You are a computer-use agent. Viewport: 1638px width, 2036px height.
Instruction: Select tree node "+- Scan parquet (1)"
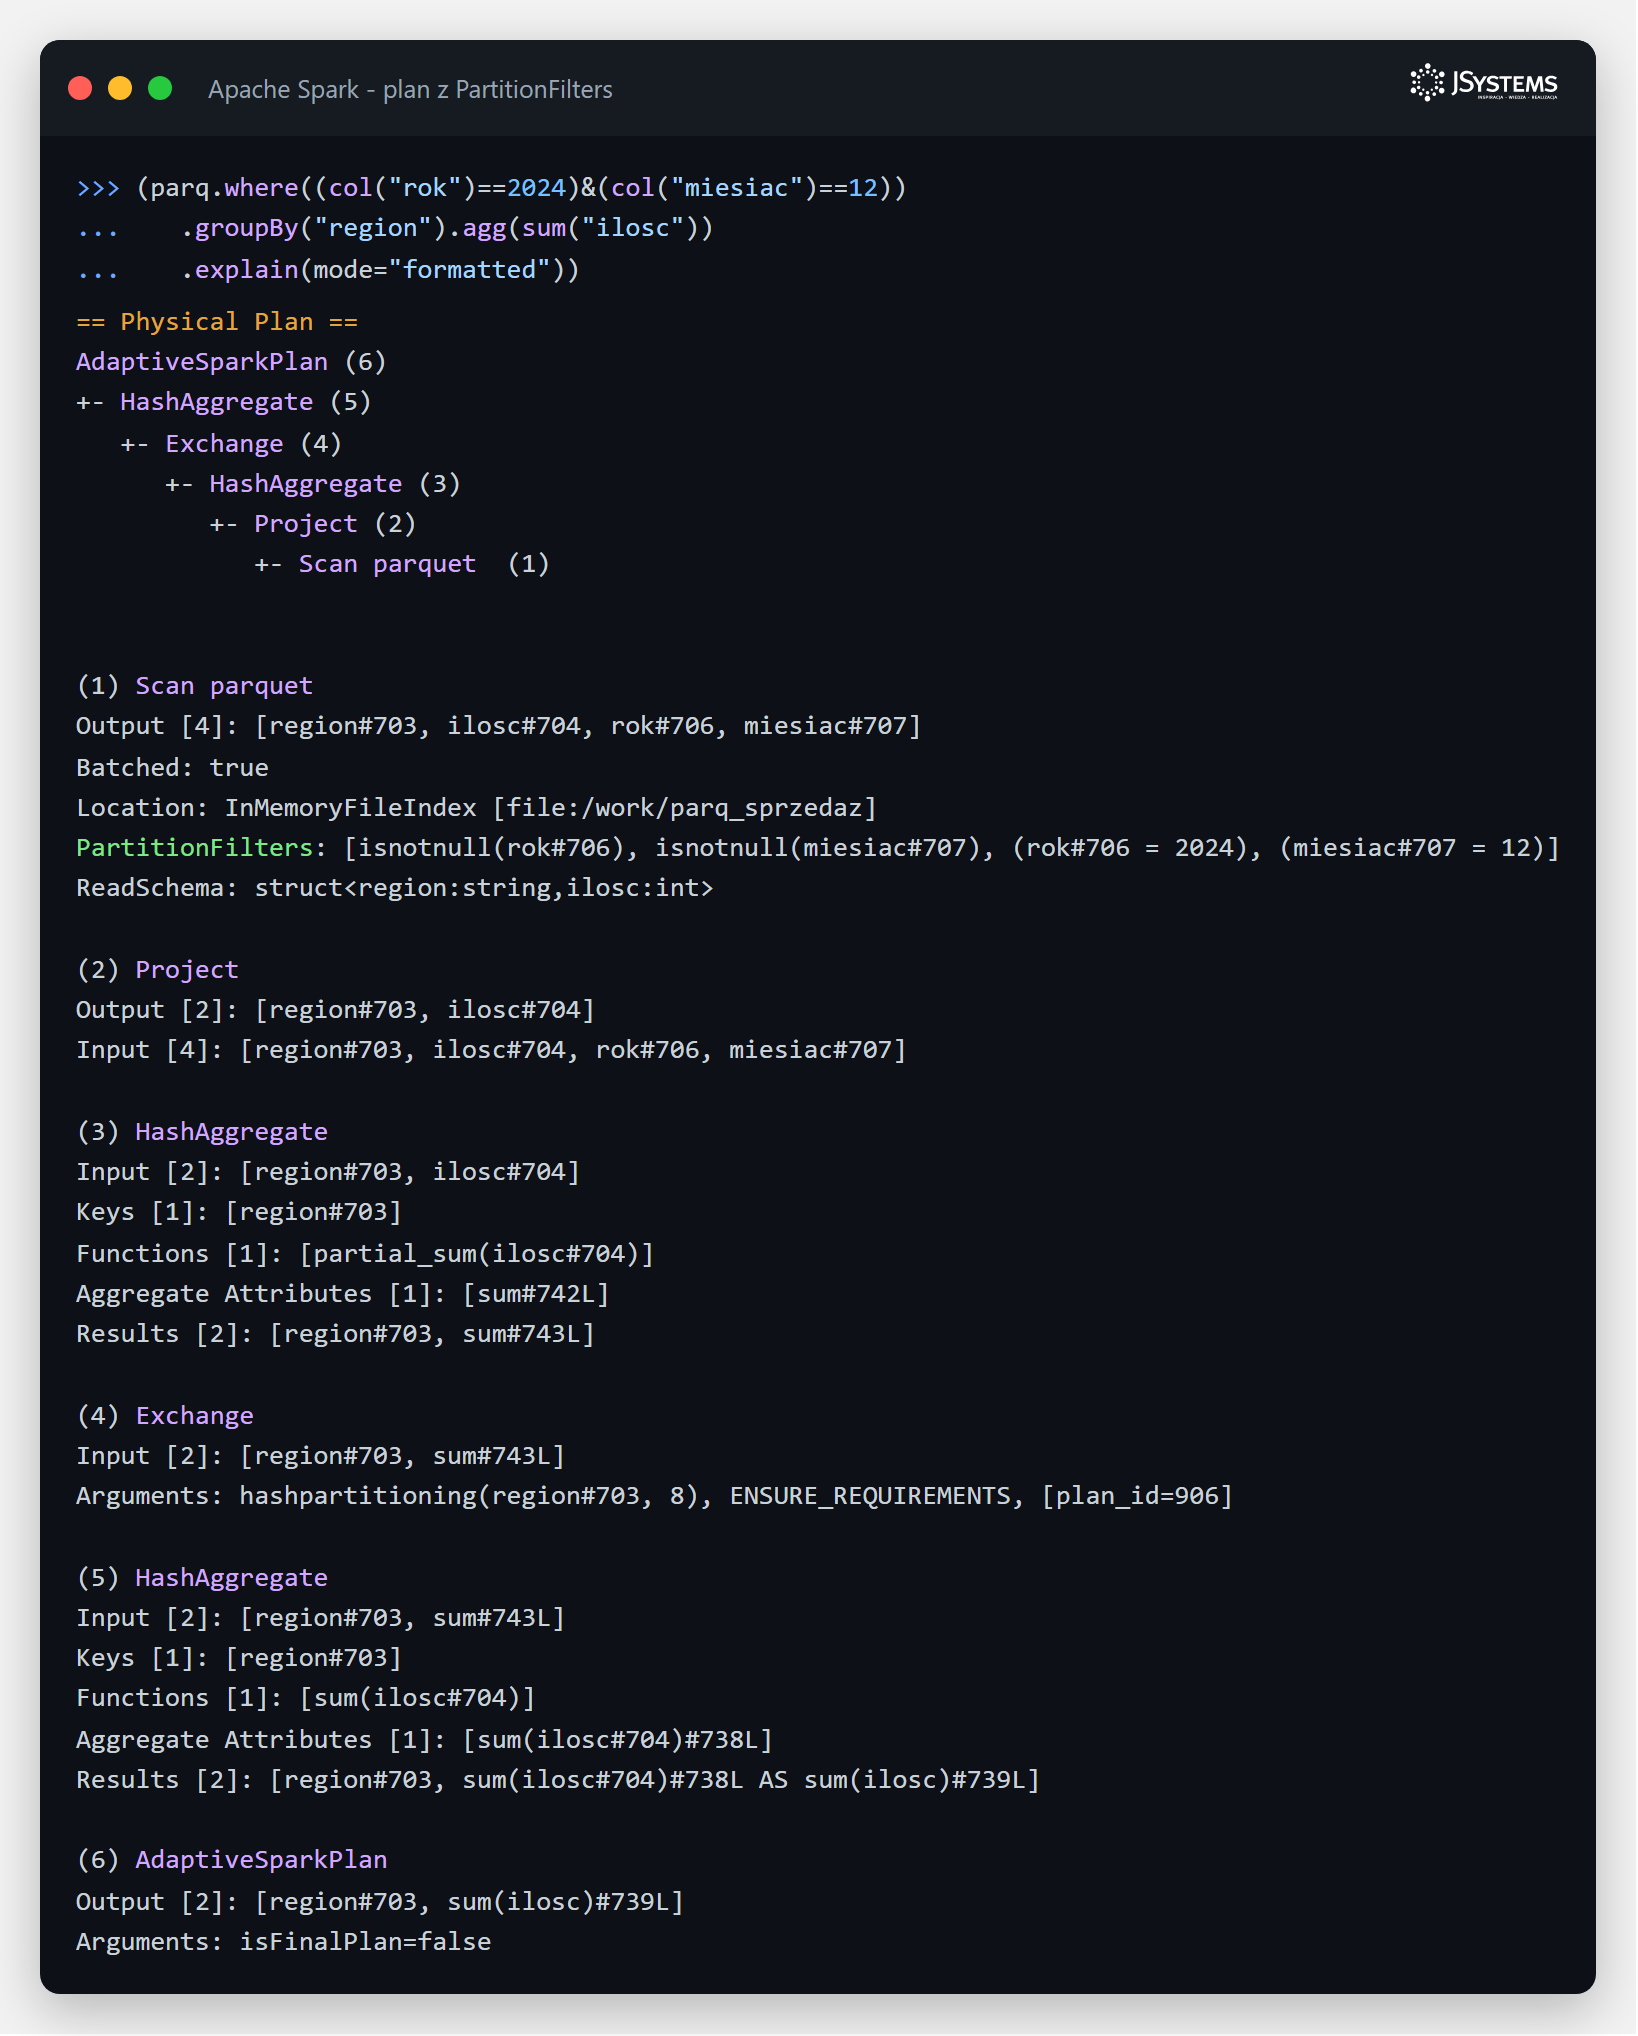point(402,564)
